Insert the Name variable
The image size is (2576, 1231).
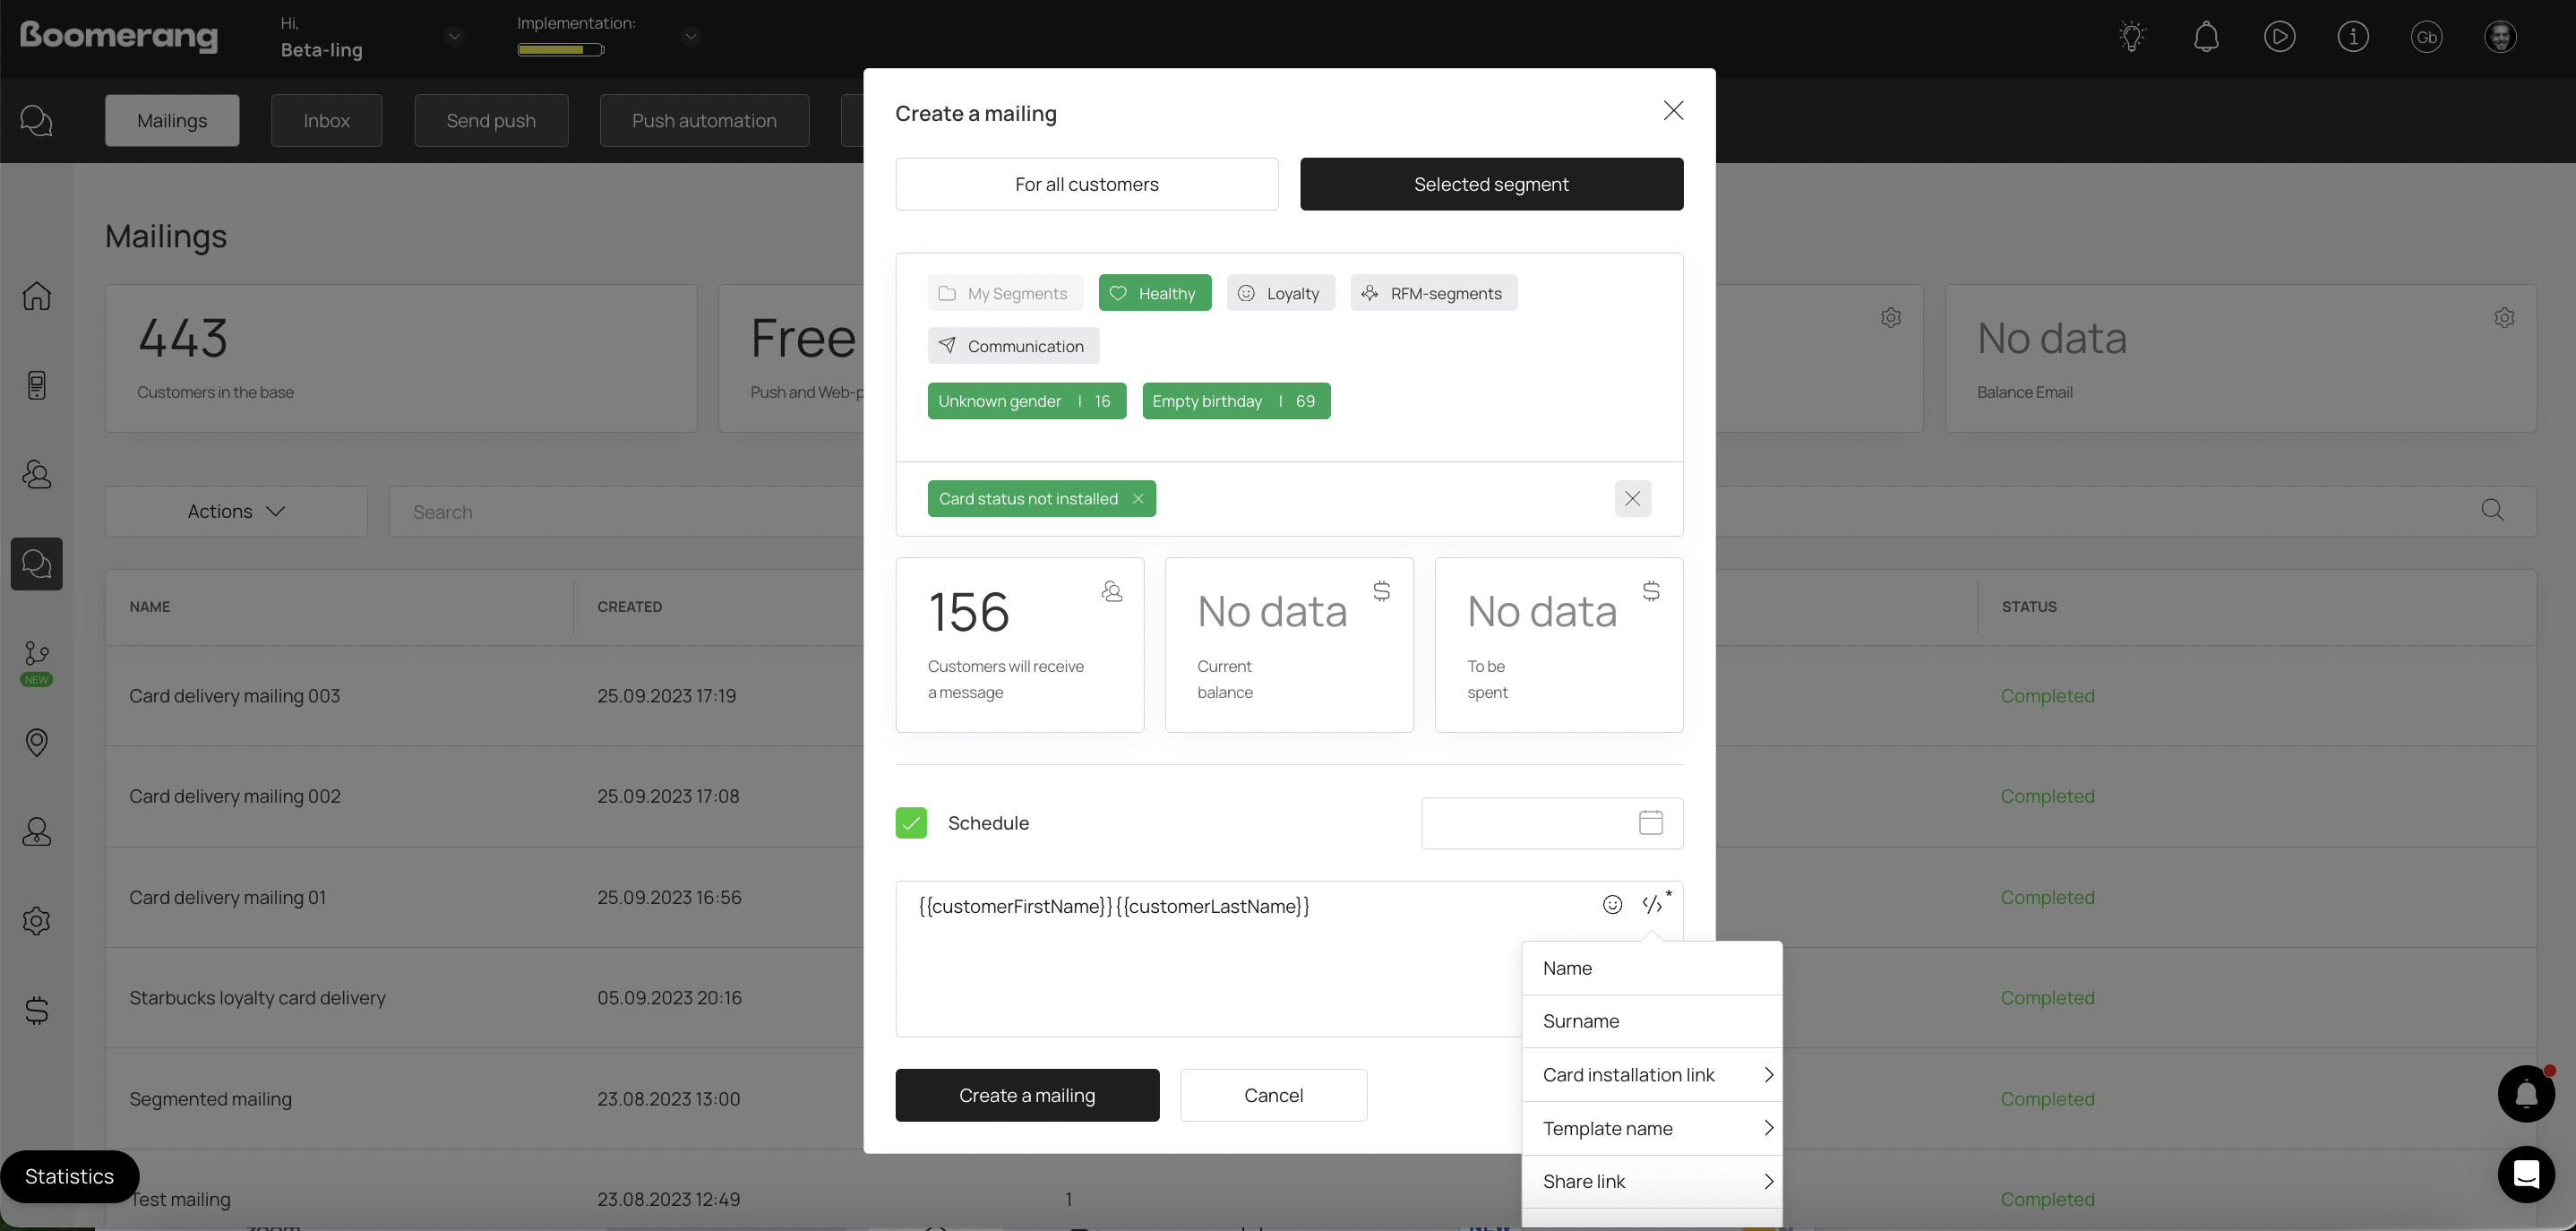1651,968
